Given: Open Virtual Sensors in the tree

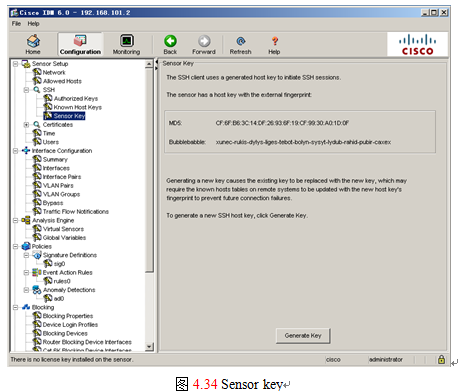Looking at the screenshot, I should (63, 229).
